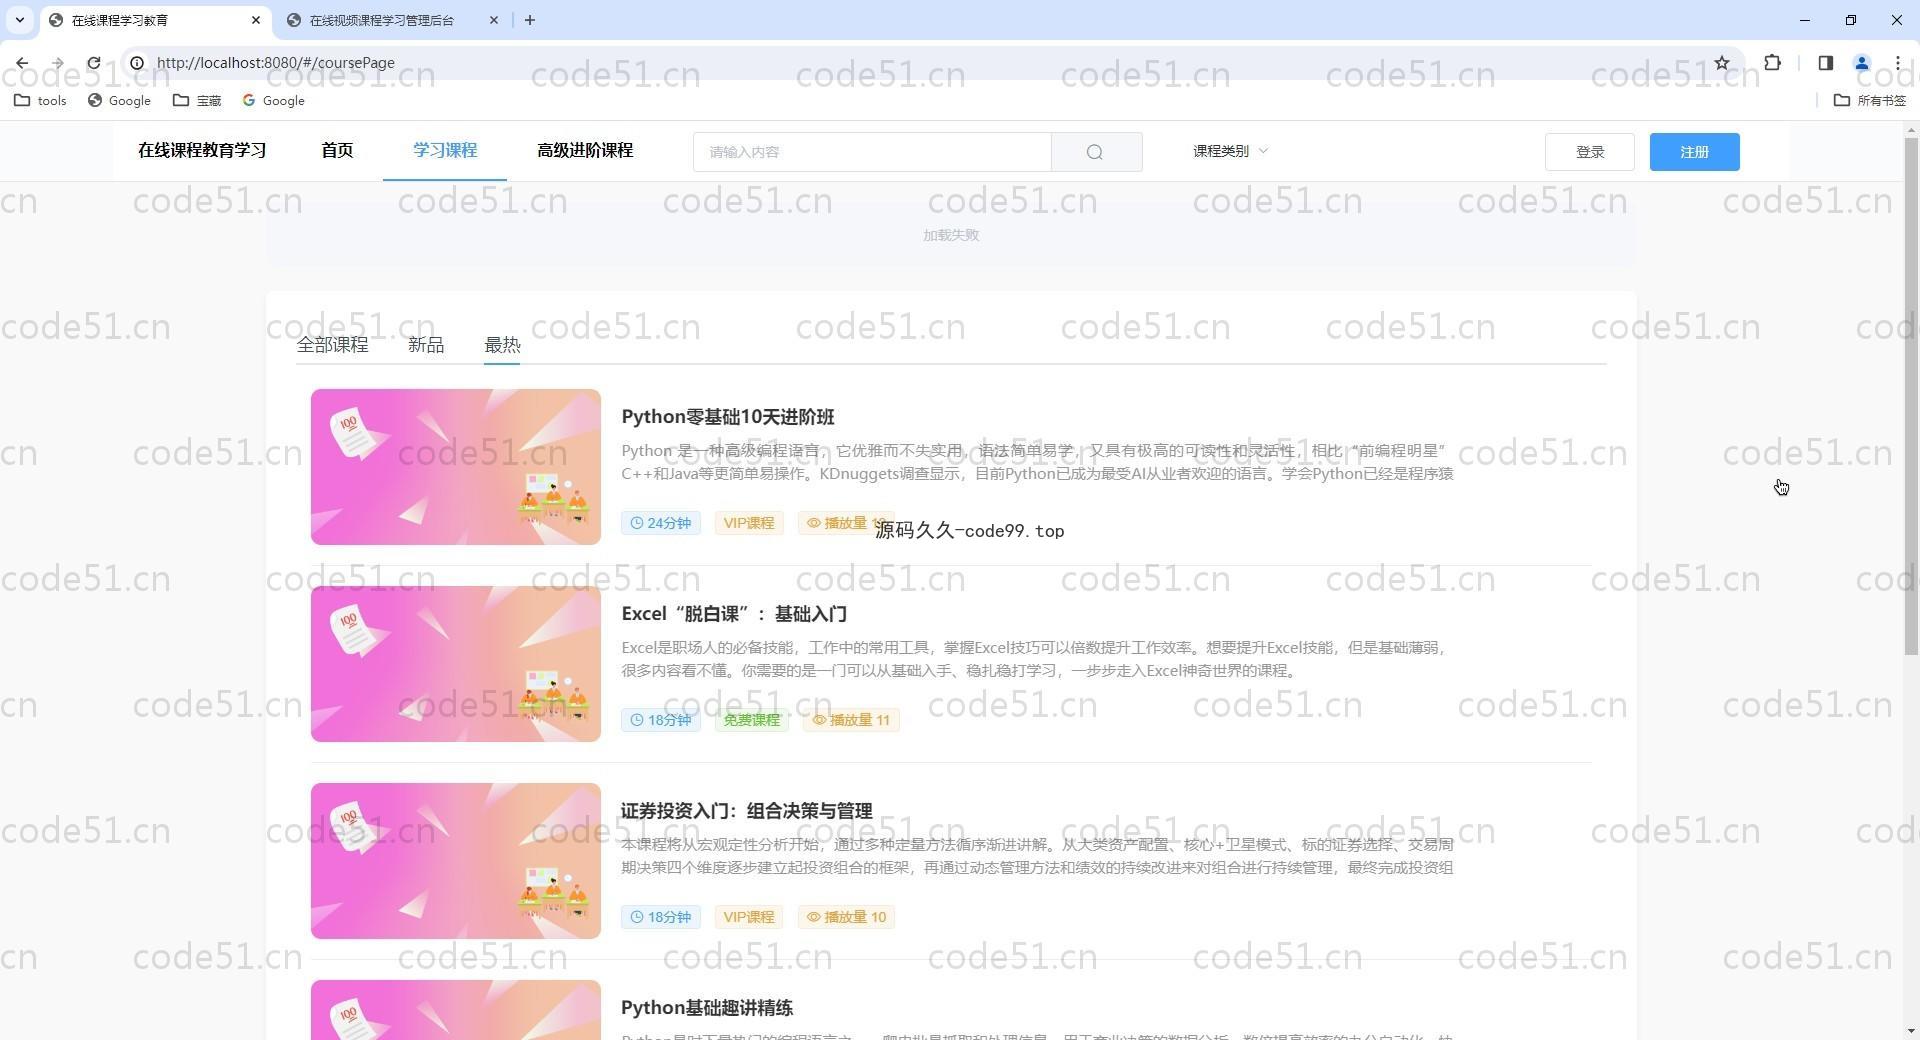Click 播放量 11 tag
The height and width of the screenshot is (1040, 1920).
pyautogui.click(x=851, y=720)
